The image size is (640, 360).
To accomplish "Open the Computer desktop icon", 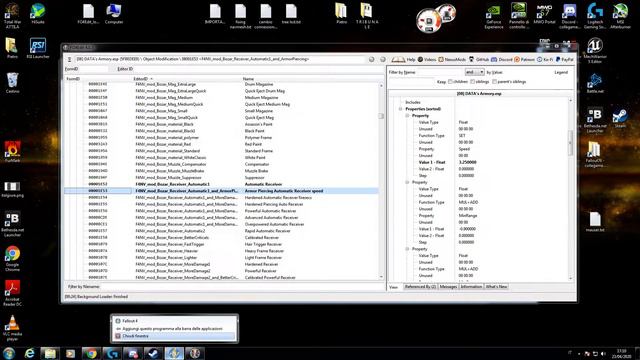I will 114,13.
